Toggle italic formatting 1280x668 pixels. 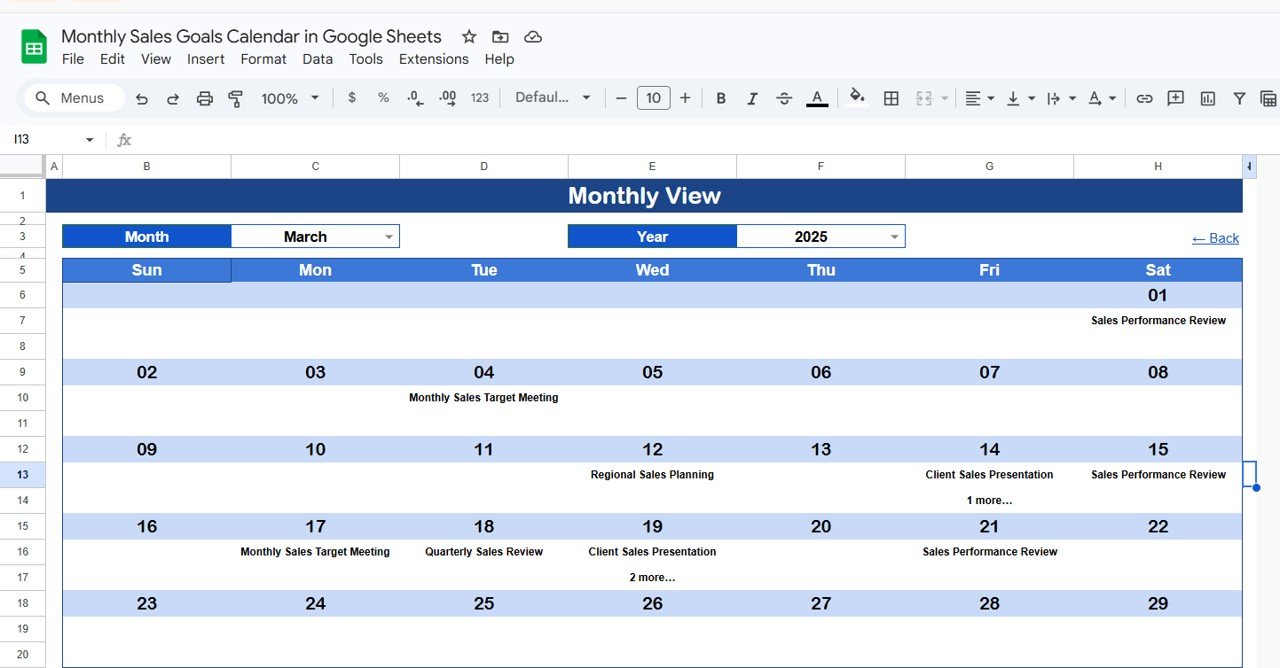pyautogui.click(x=752, y=98)
